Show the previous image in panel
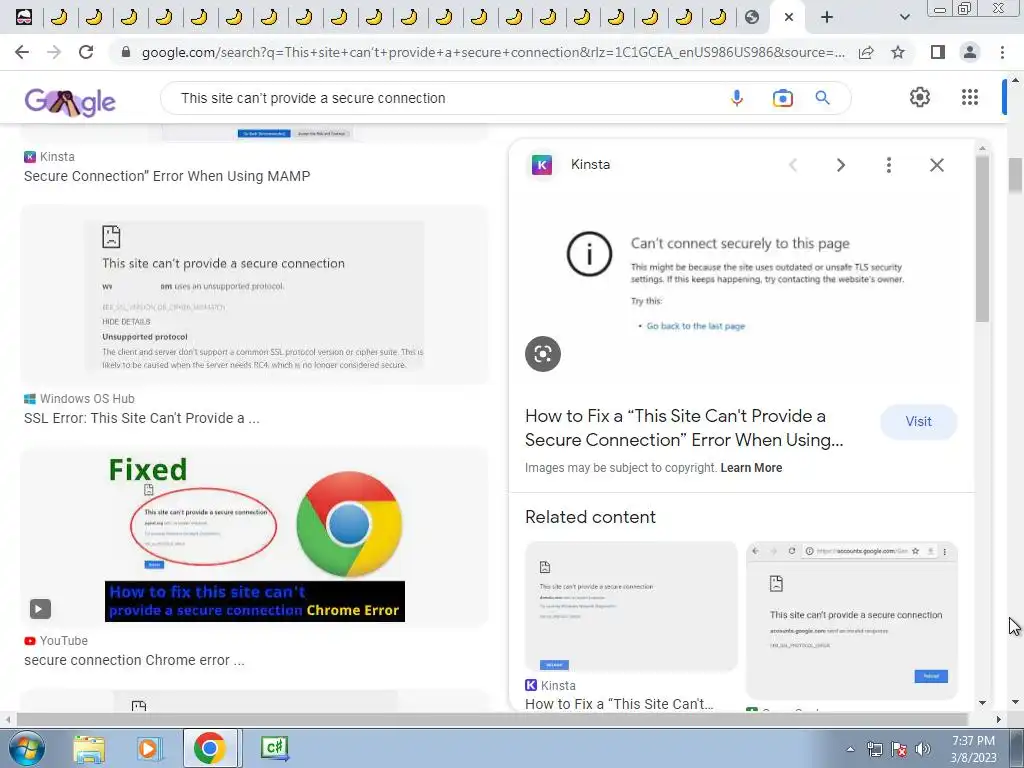Image resolution: width=1024 pixels, height=768 pixels. [793, 165]
